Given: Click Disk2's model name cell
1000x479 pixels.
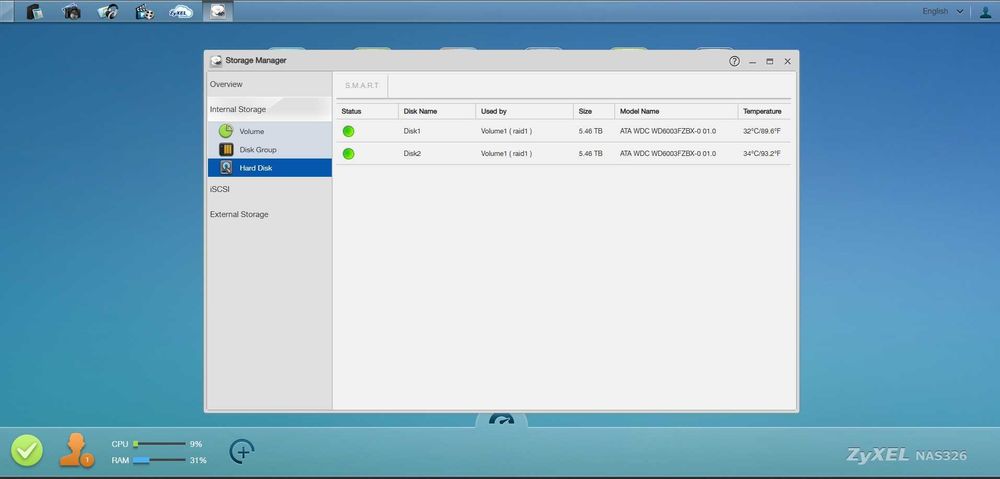Looking at the screenshot, I should pos(668,154).
